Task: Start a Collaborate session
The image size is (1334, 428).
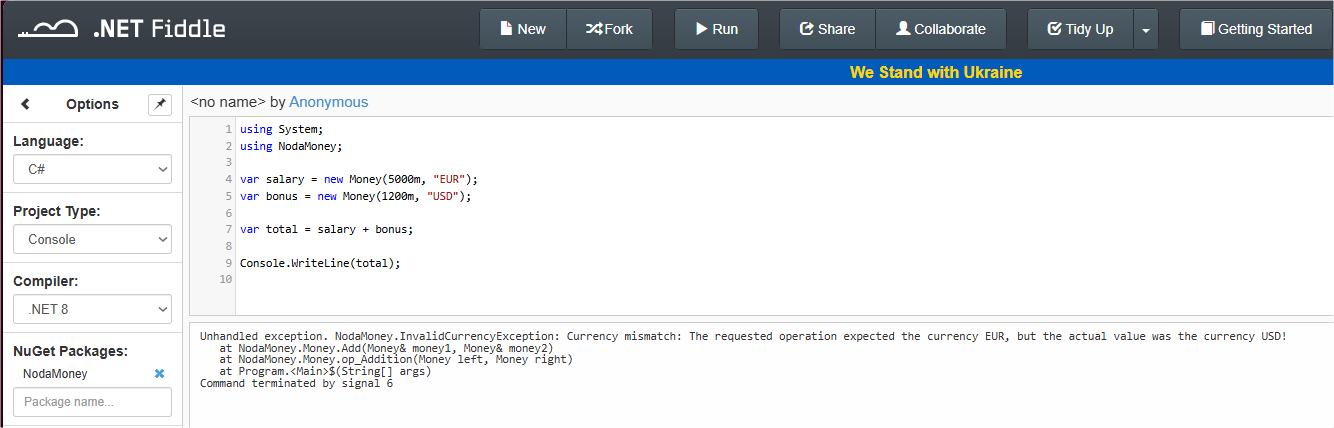Action: tap(941, 29)
